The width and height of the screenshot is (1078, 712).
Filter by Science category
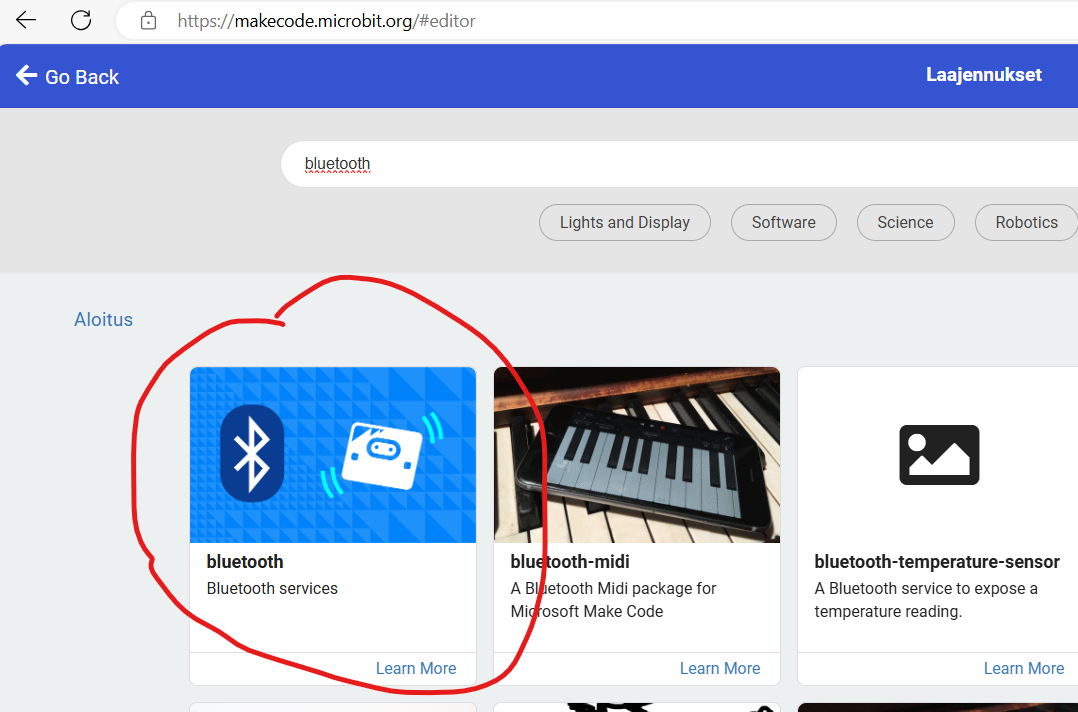tap(905, 222)
